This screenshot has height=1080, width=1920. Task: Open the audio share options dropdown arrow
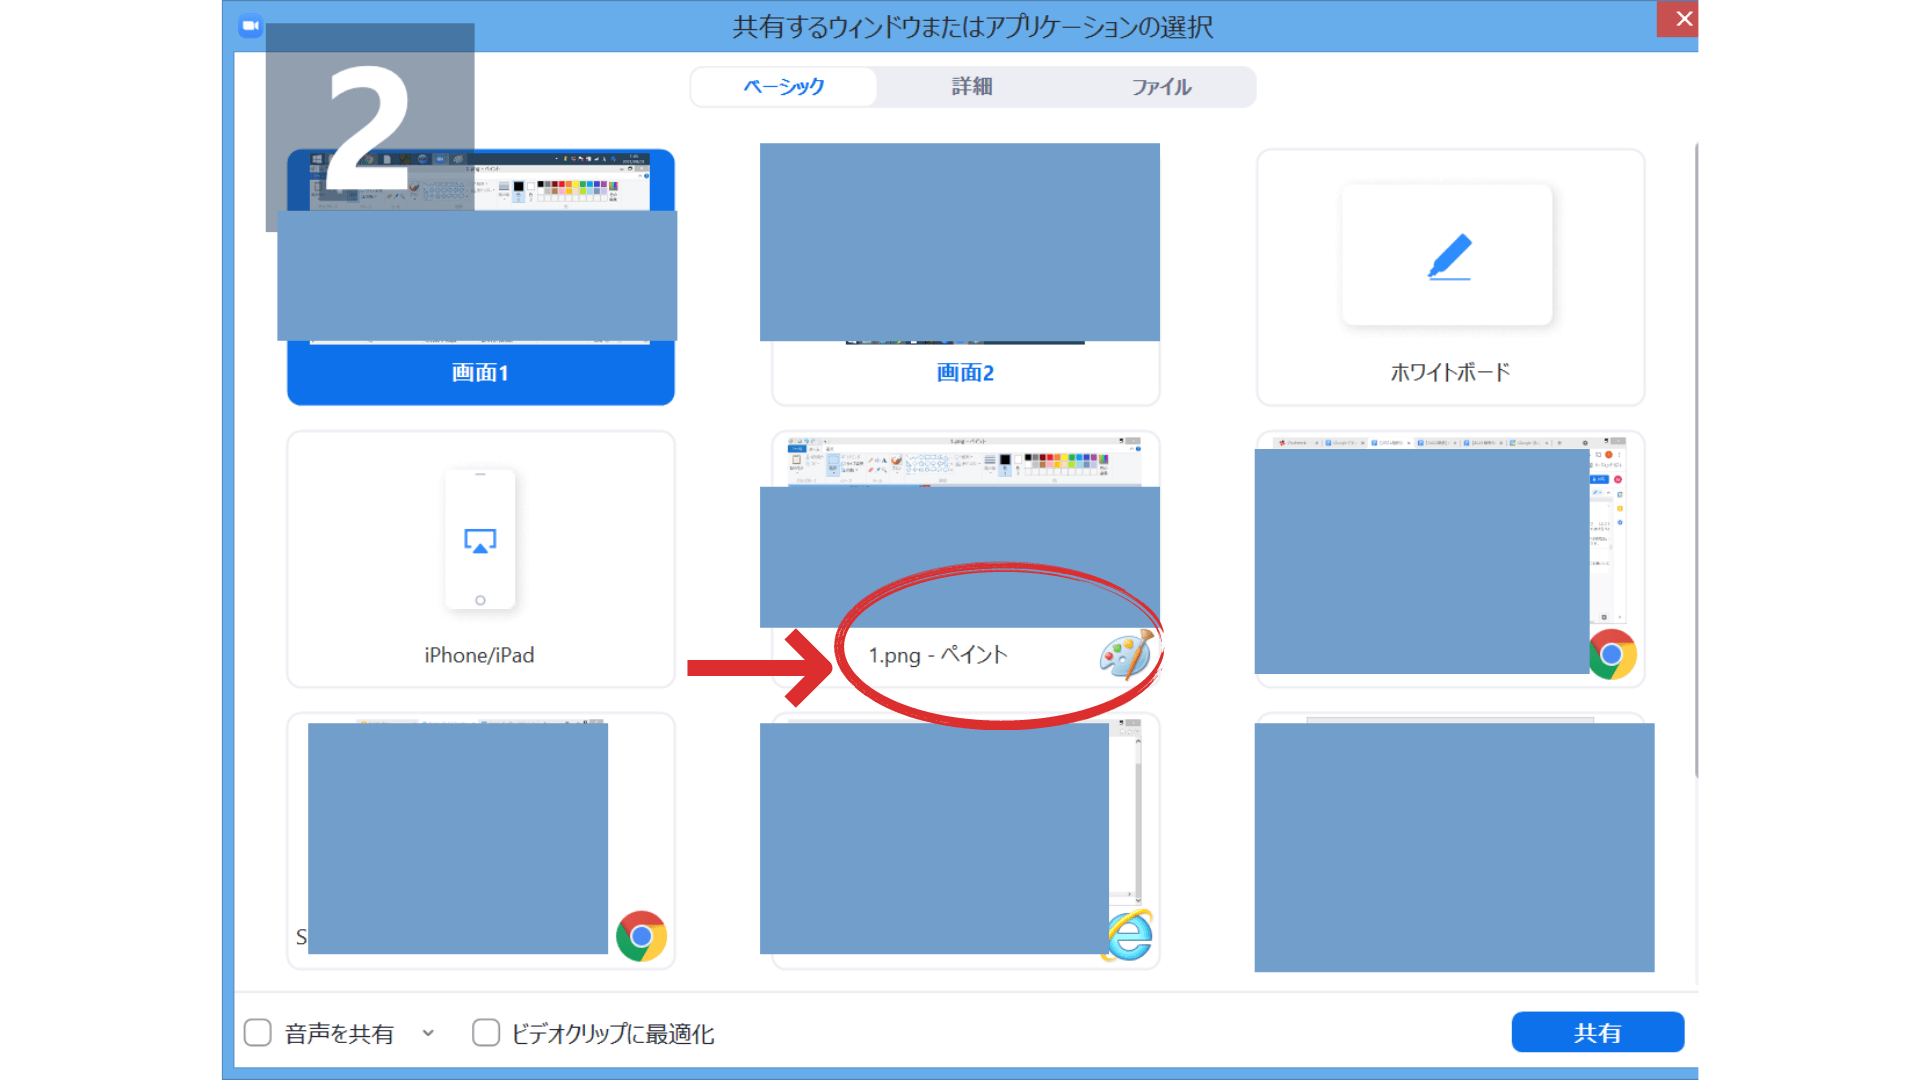tap(430, 1033)
